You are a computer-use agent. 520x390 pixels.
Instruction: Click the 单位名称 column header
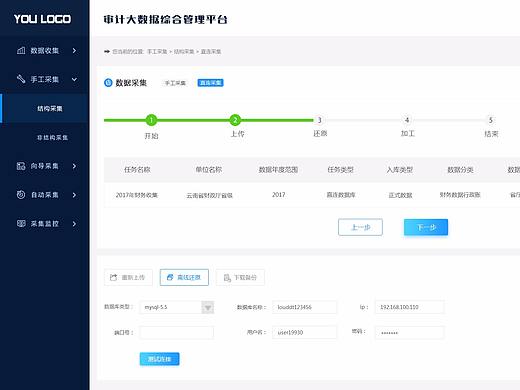coord(209,170)
